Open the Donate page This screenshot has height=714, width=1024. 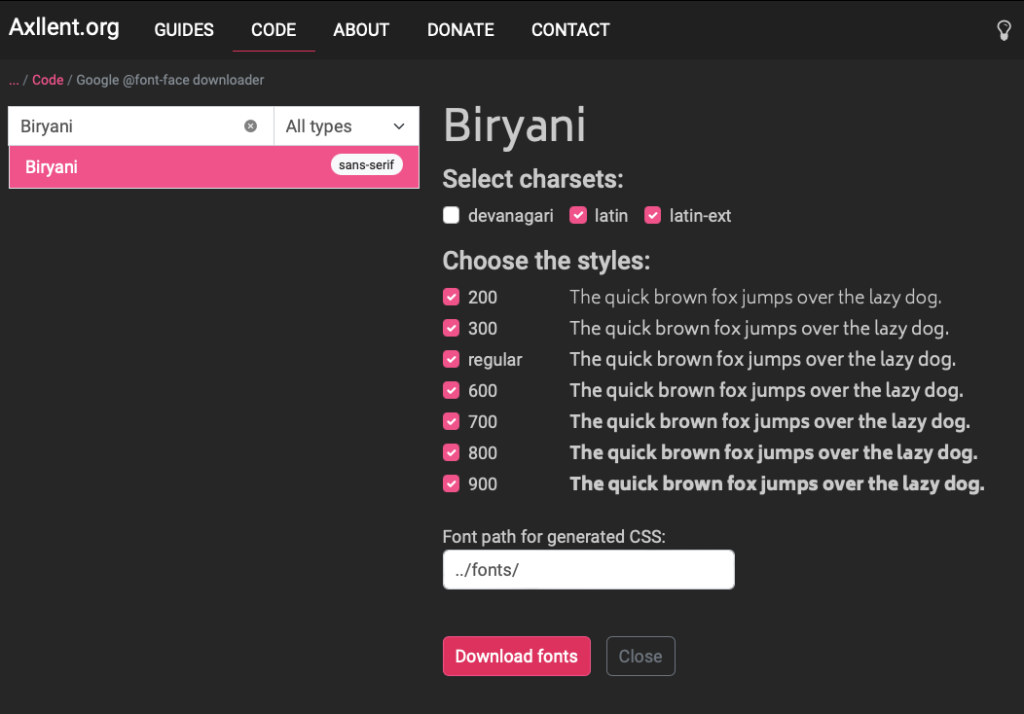pos(460,30)
